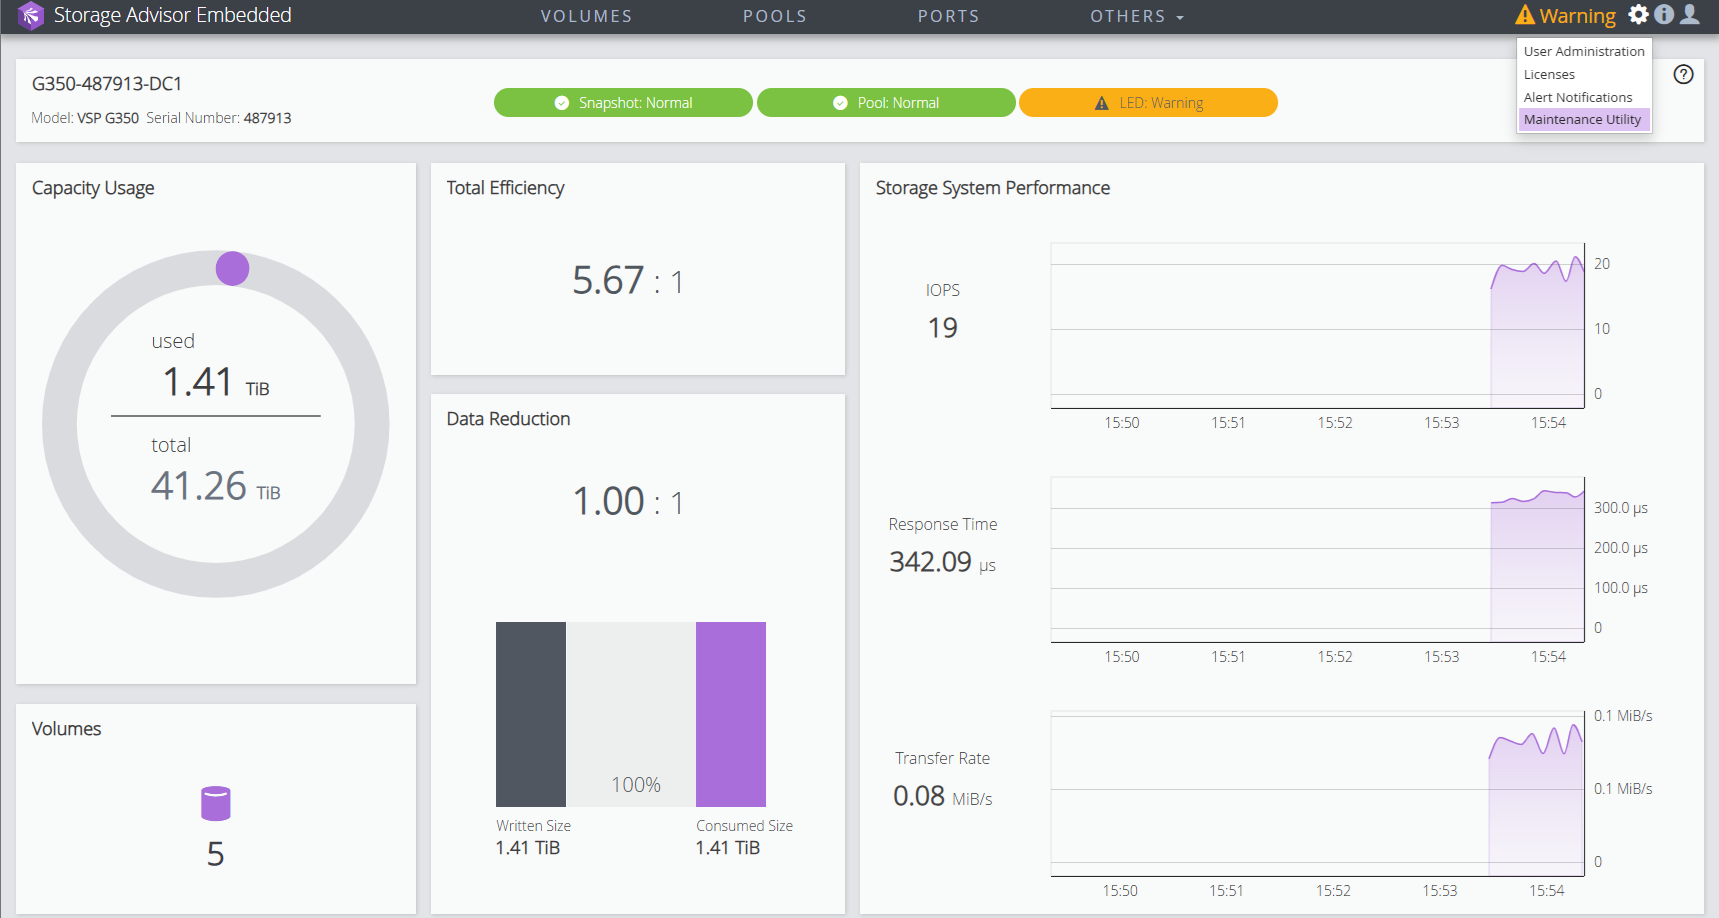Select User Administration from the menu
Viewport: 1719px width, 918px height.
click(1583, 51)
